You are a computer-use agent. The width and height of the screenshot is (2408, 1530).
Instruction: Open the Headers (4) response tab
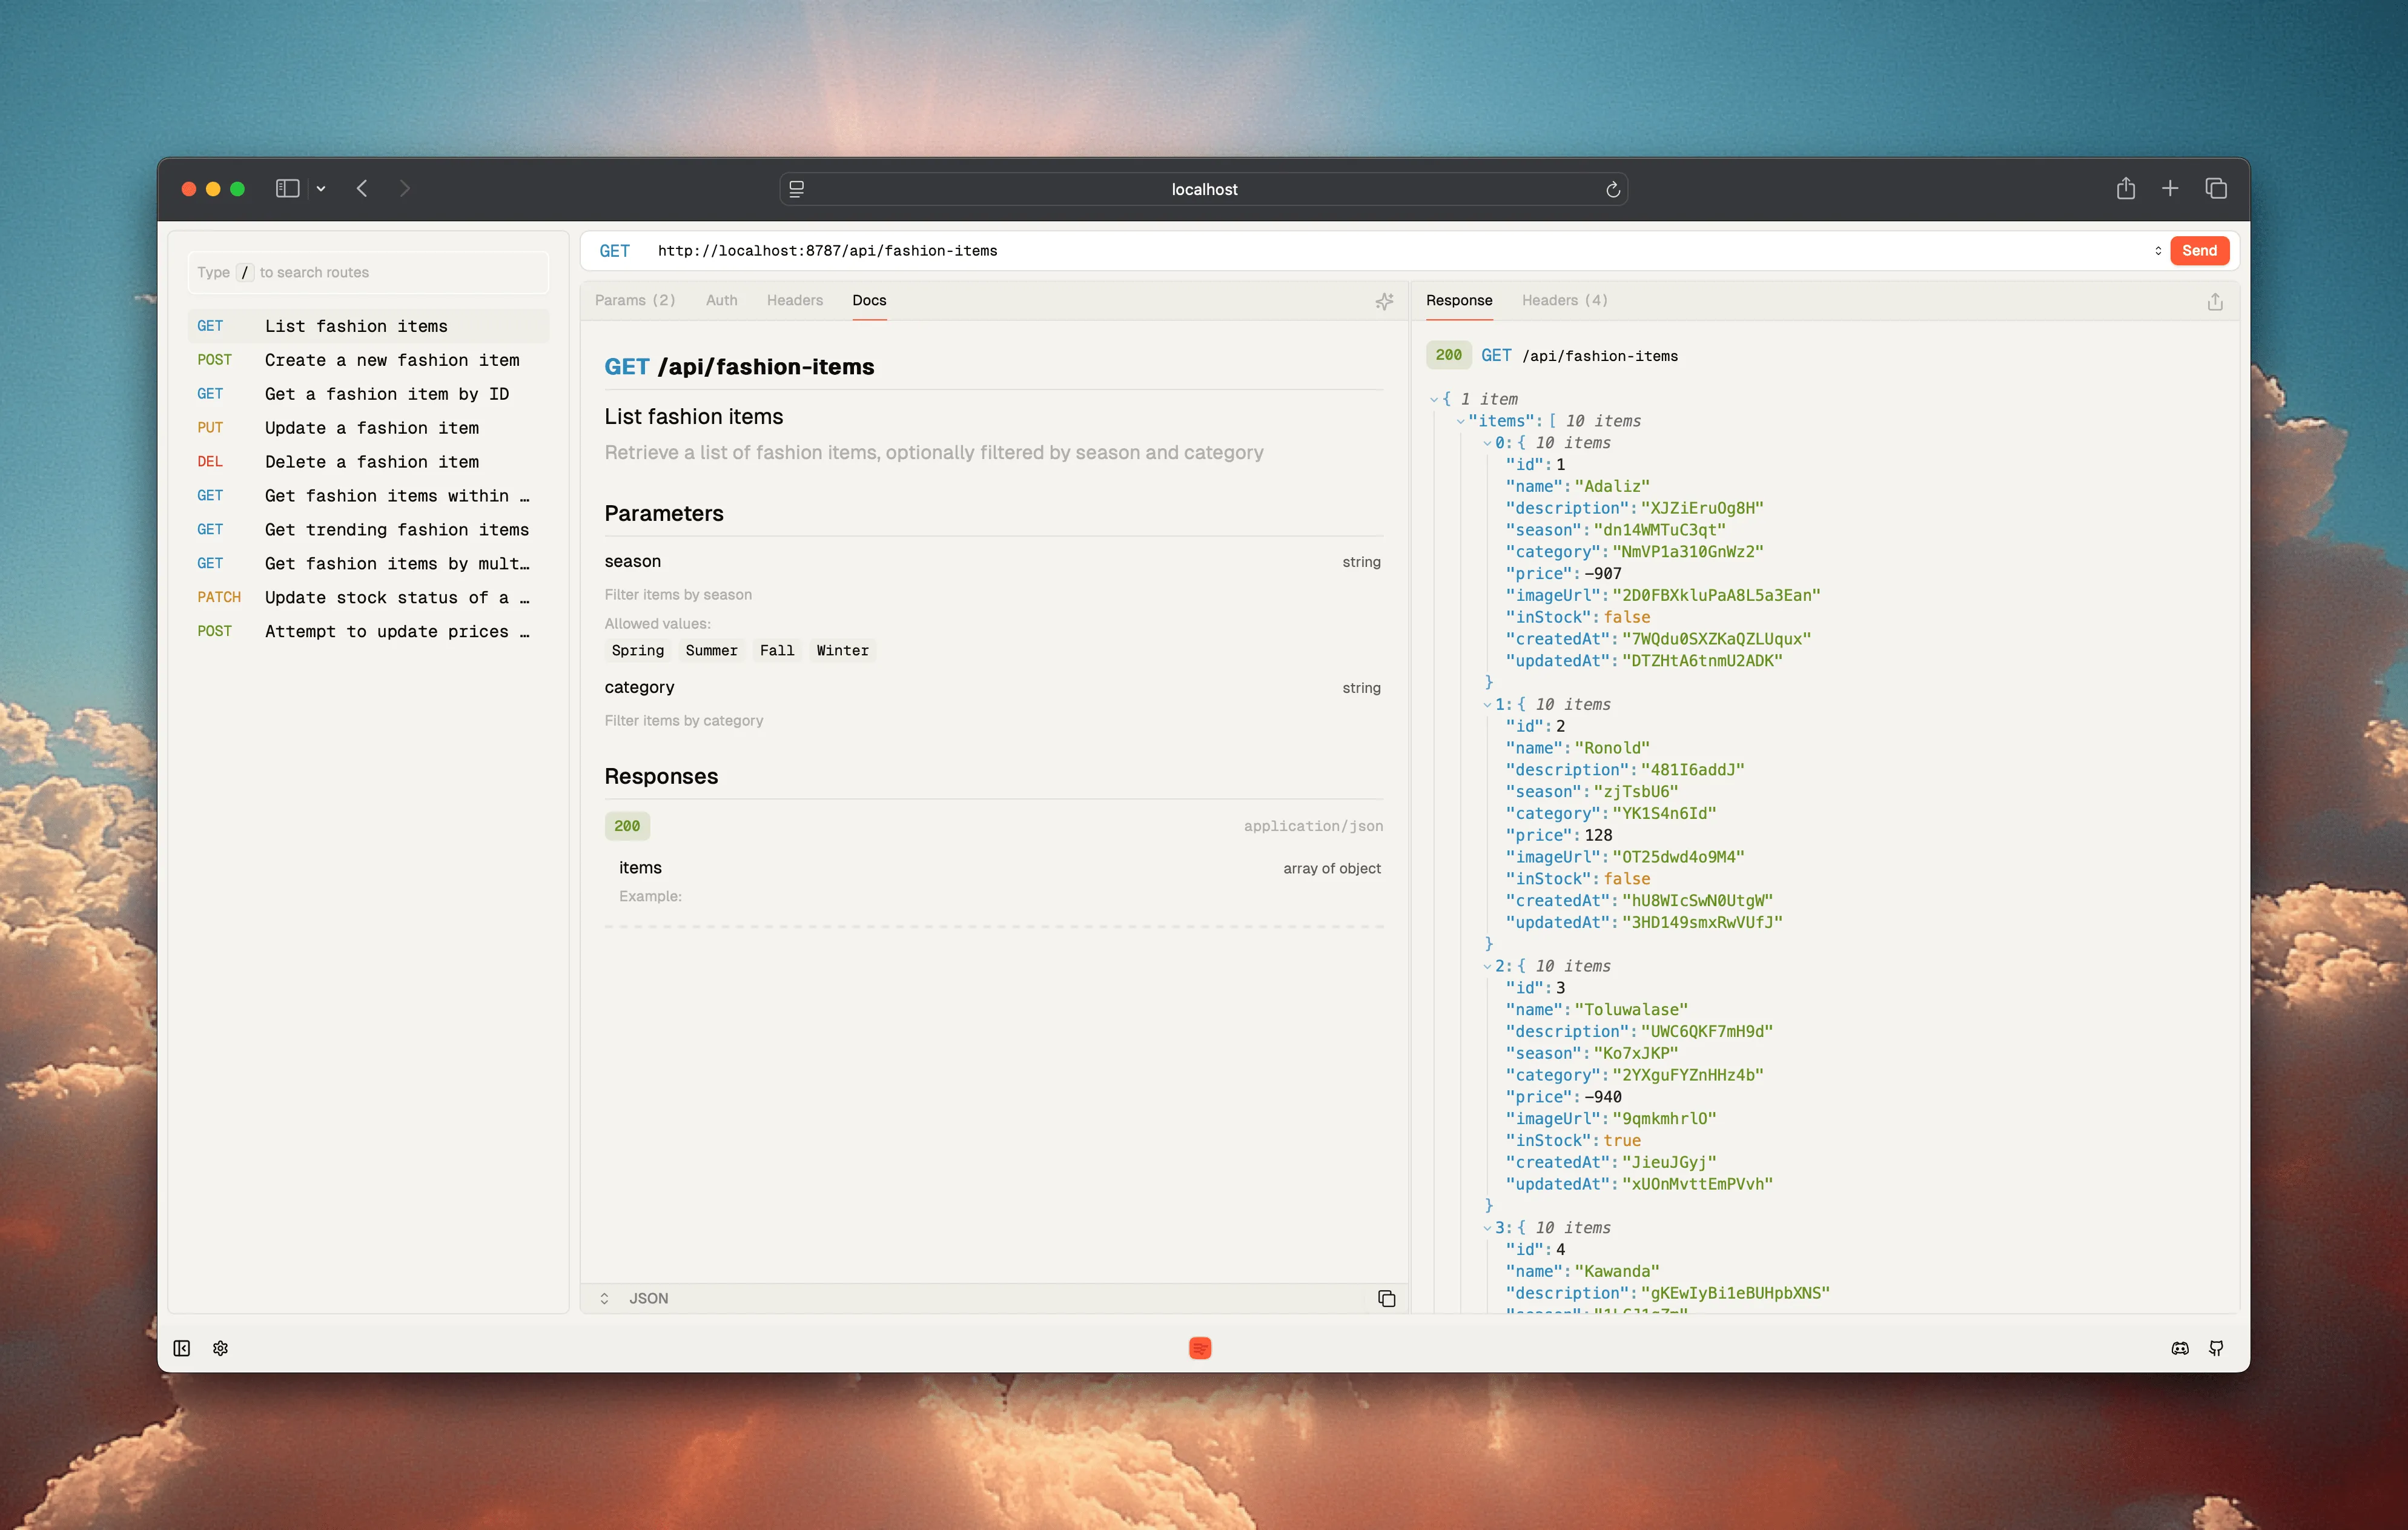point(1565,300)
